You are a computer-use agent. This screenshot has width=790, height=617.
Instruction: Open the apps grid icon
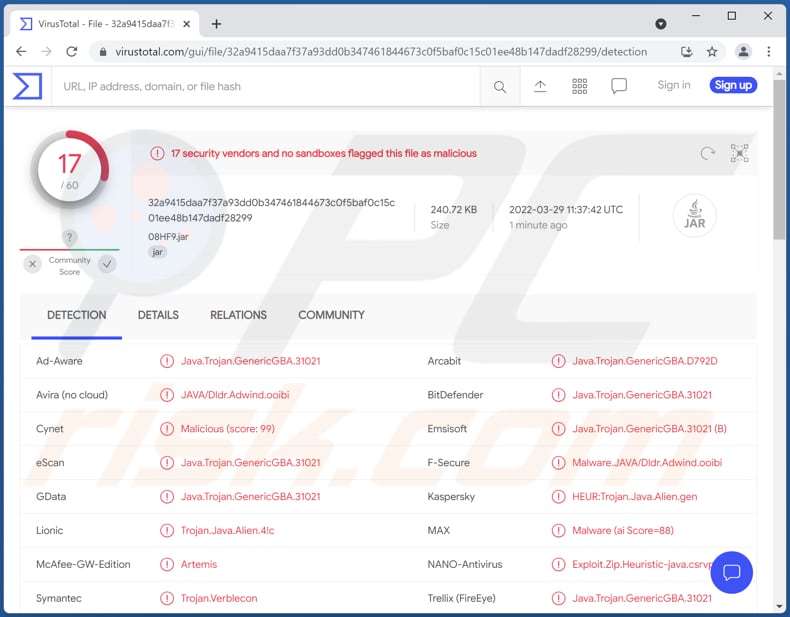click(x=580, y=87)
